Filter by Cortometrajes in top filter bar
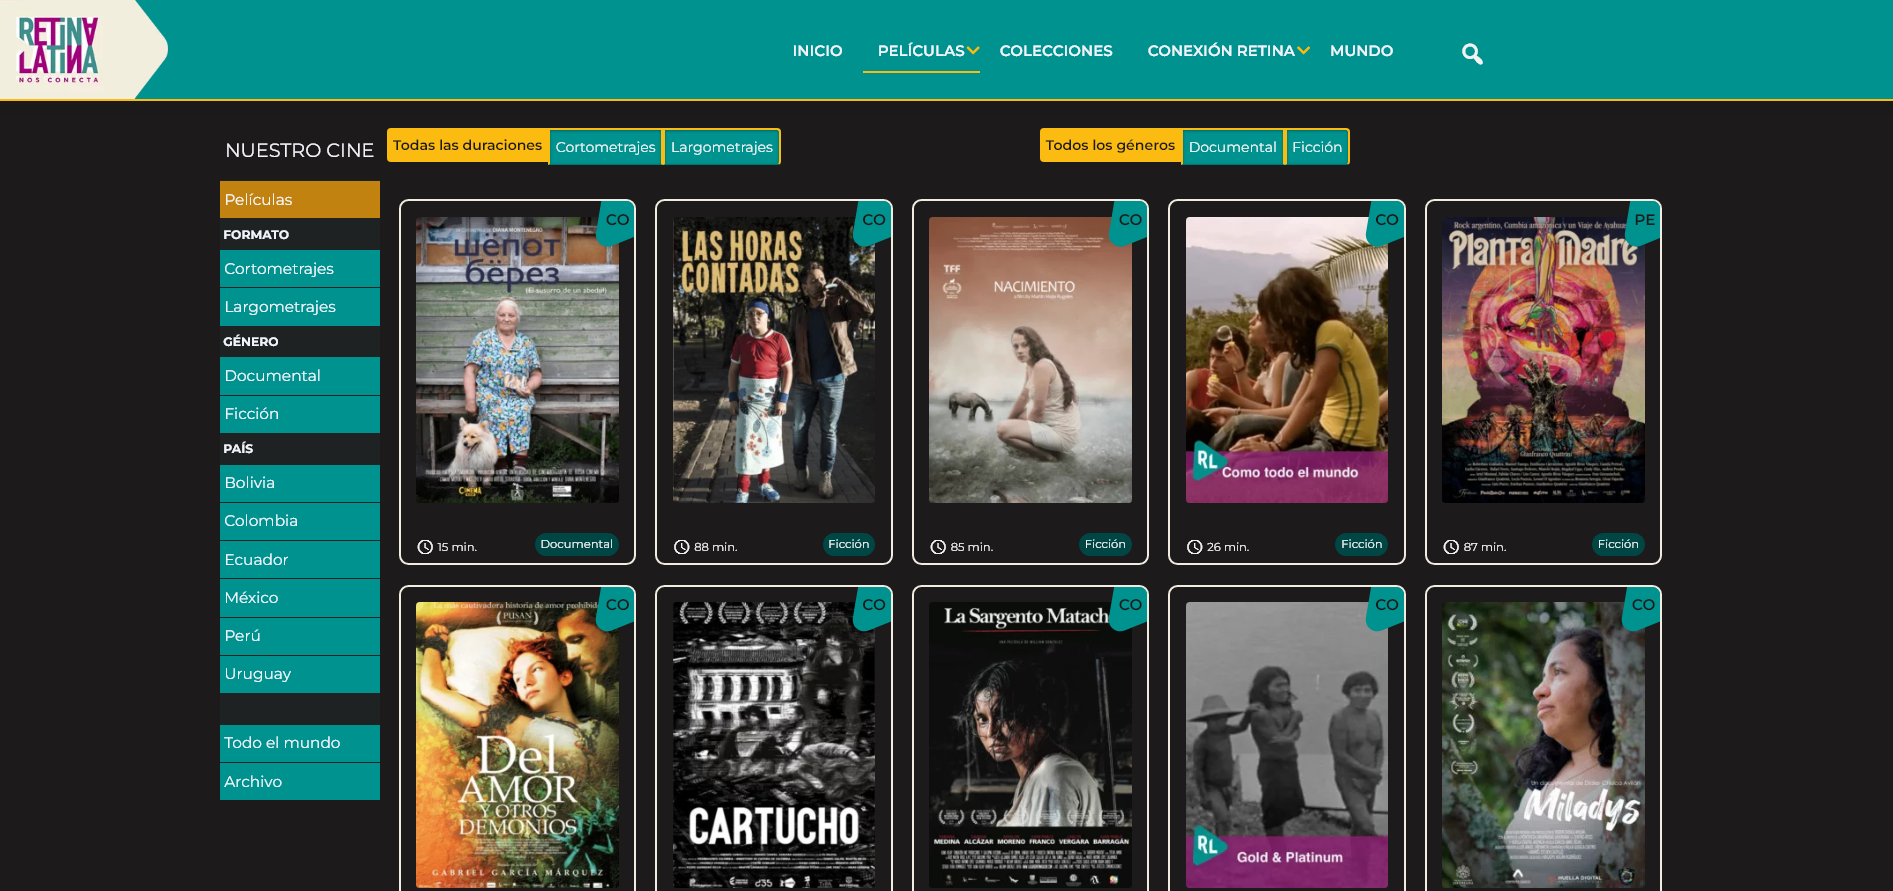Viewport: 1893px width, 891px height. point(605,147)
